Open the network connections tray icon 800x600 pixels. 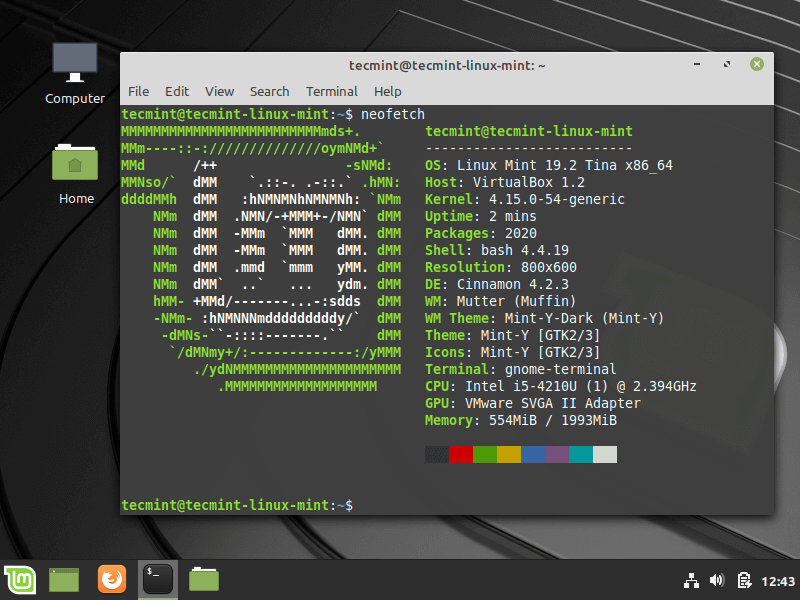coord(690,580)
